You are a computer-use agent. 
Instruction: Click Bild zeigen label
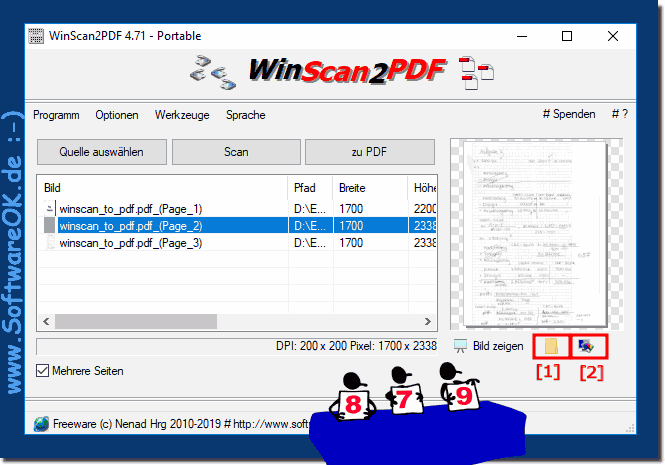pos(498,346)
